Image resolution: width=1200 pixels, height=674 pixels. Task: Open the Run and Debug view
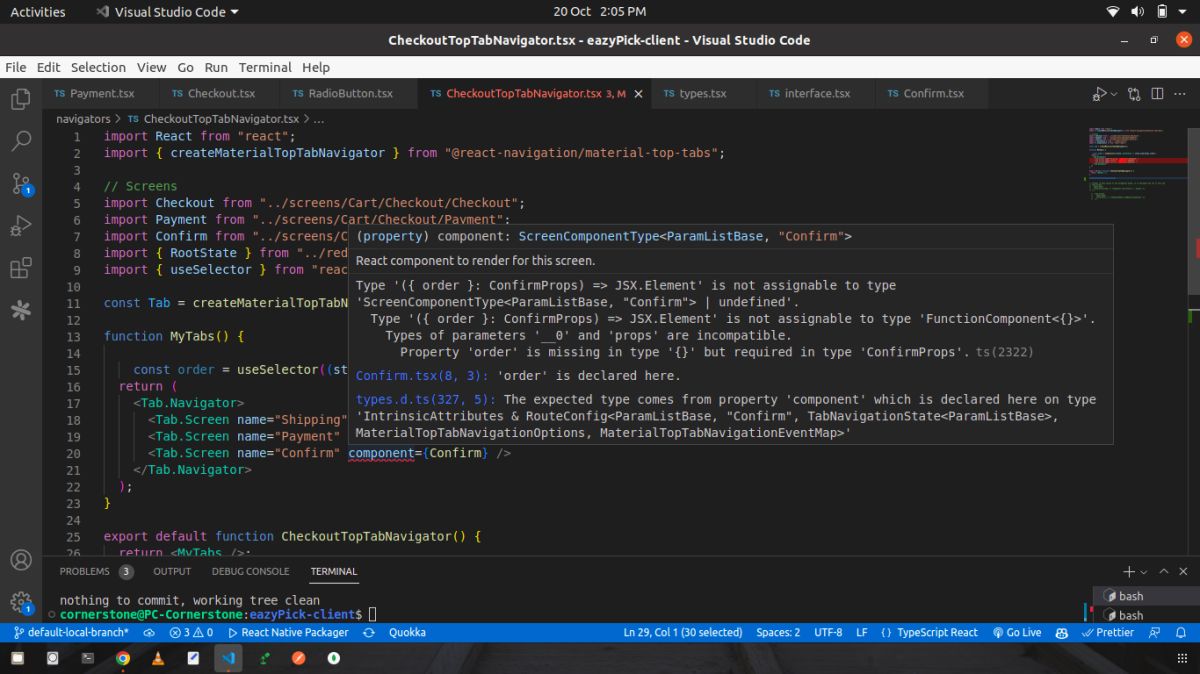click(20, 226)
